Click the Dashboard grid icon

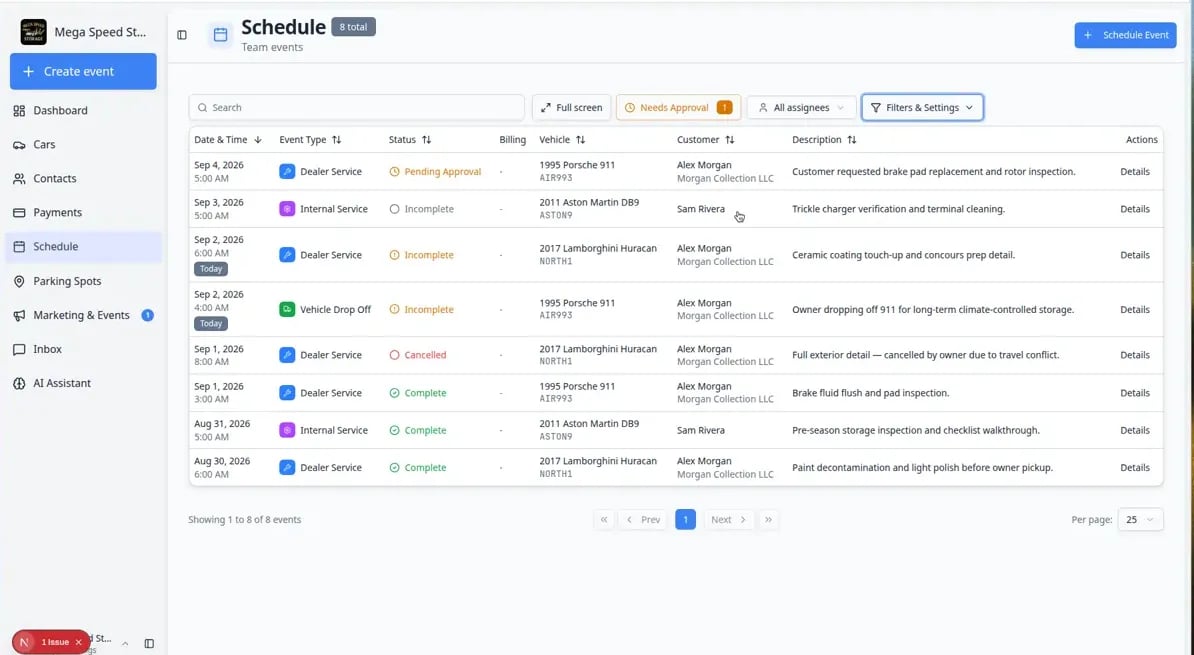tap(19, 110)
